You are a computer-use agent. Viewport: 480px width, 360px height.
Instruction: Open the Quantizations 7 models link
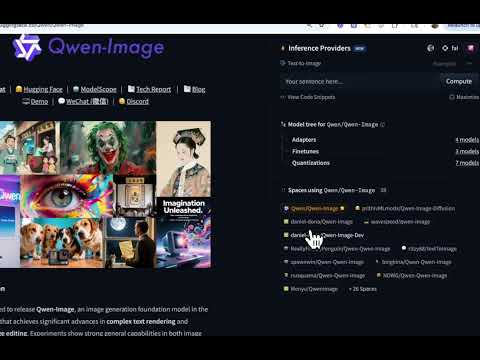[467, 163]
